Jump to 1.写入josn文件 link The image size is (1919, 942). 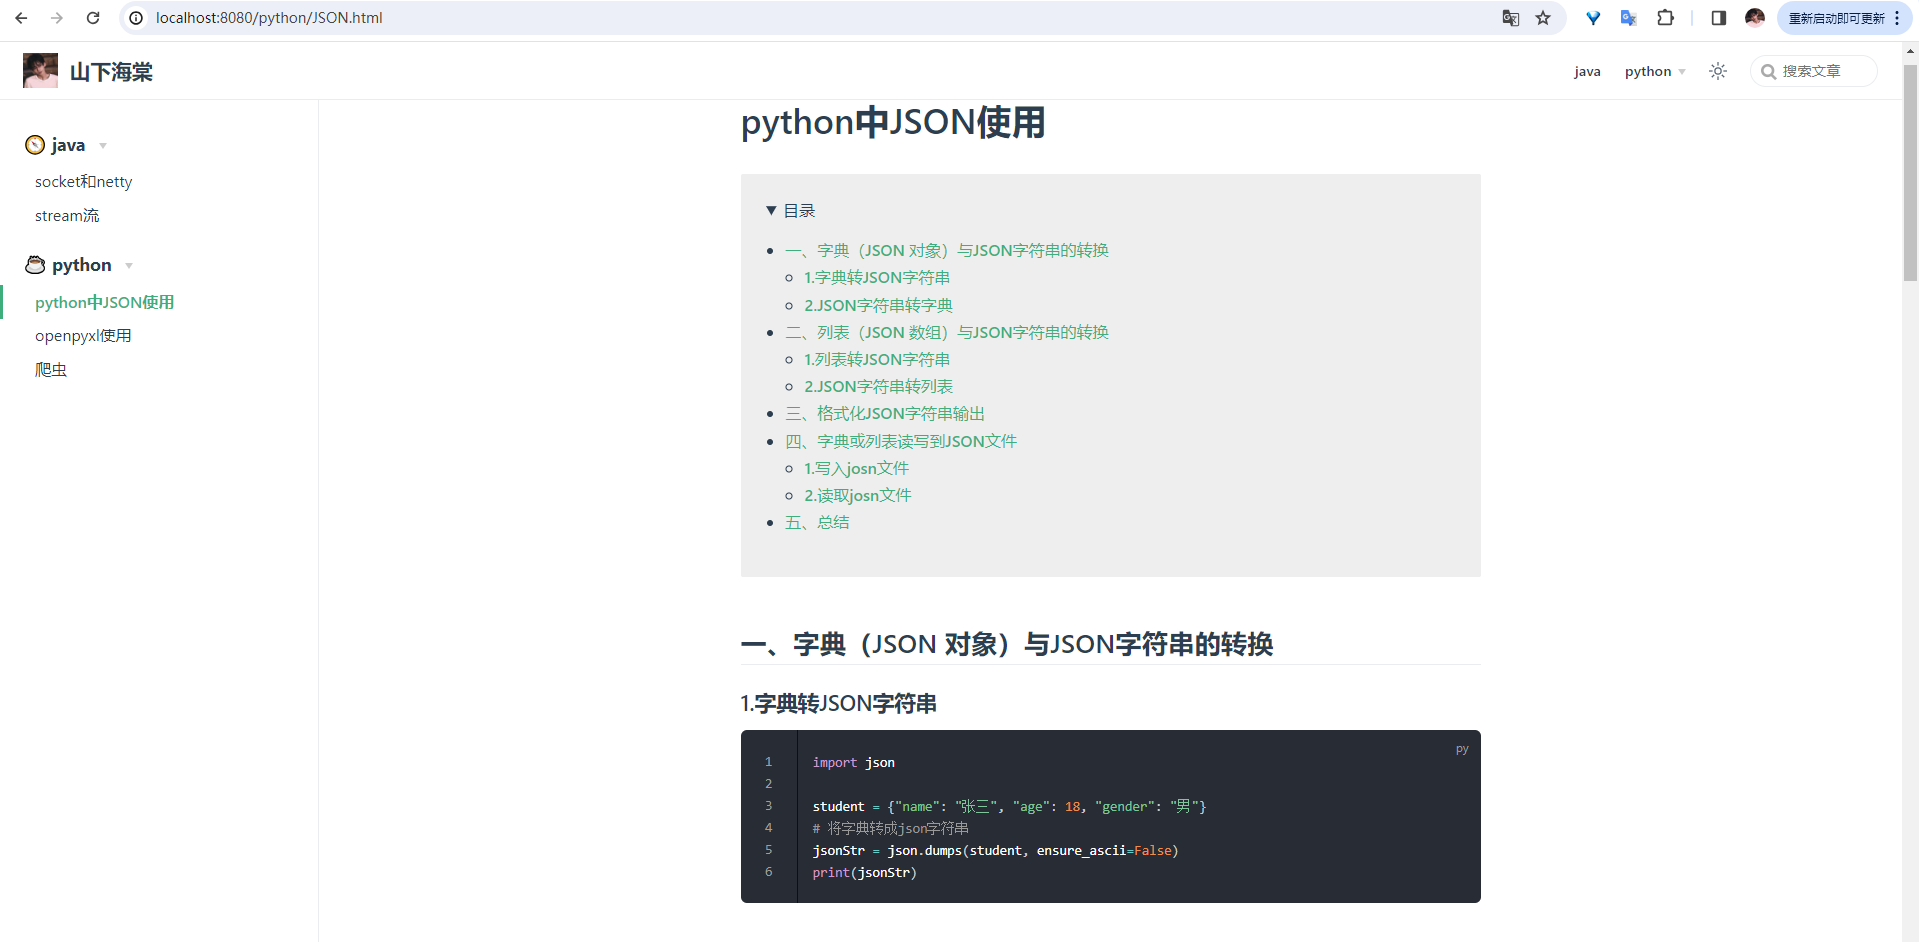click(x=857, y=469)
